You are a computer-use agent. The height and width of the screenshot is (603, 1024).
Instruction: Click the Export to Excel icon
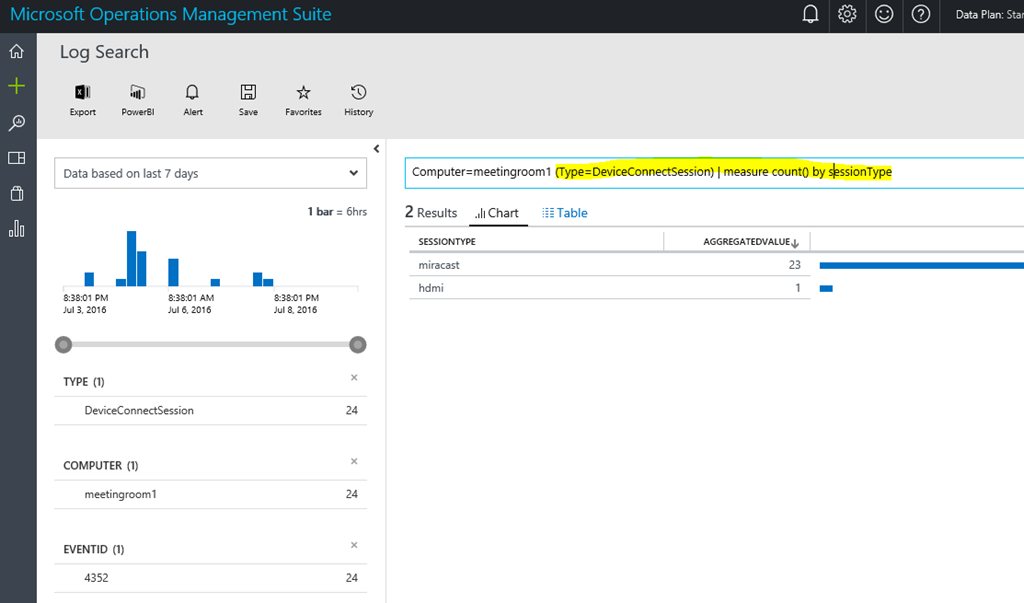point(82,93)
